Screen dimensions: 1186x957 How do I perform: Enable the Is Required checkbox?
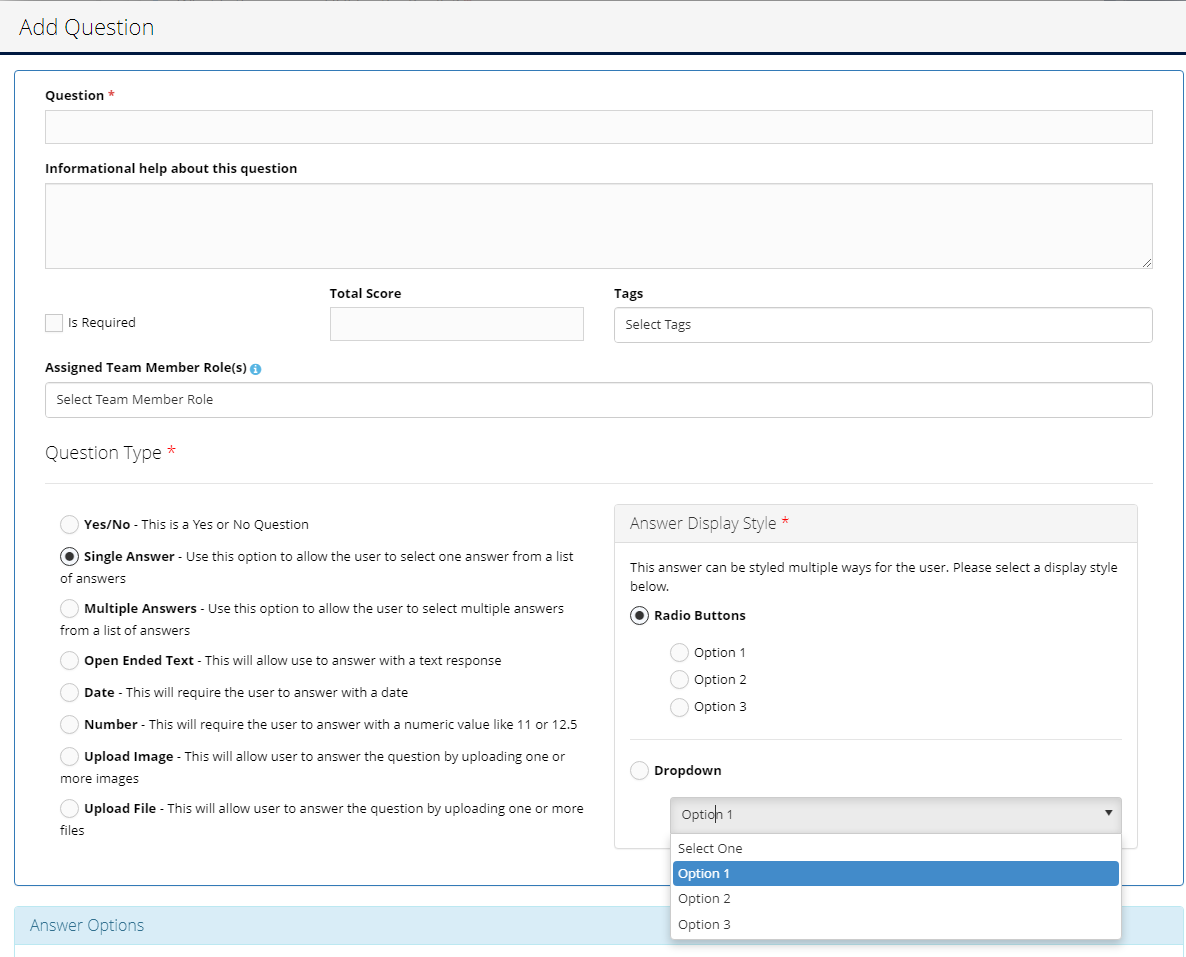[54, 323]
